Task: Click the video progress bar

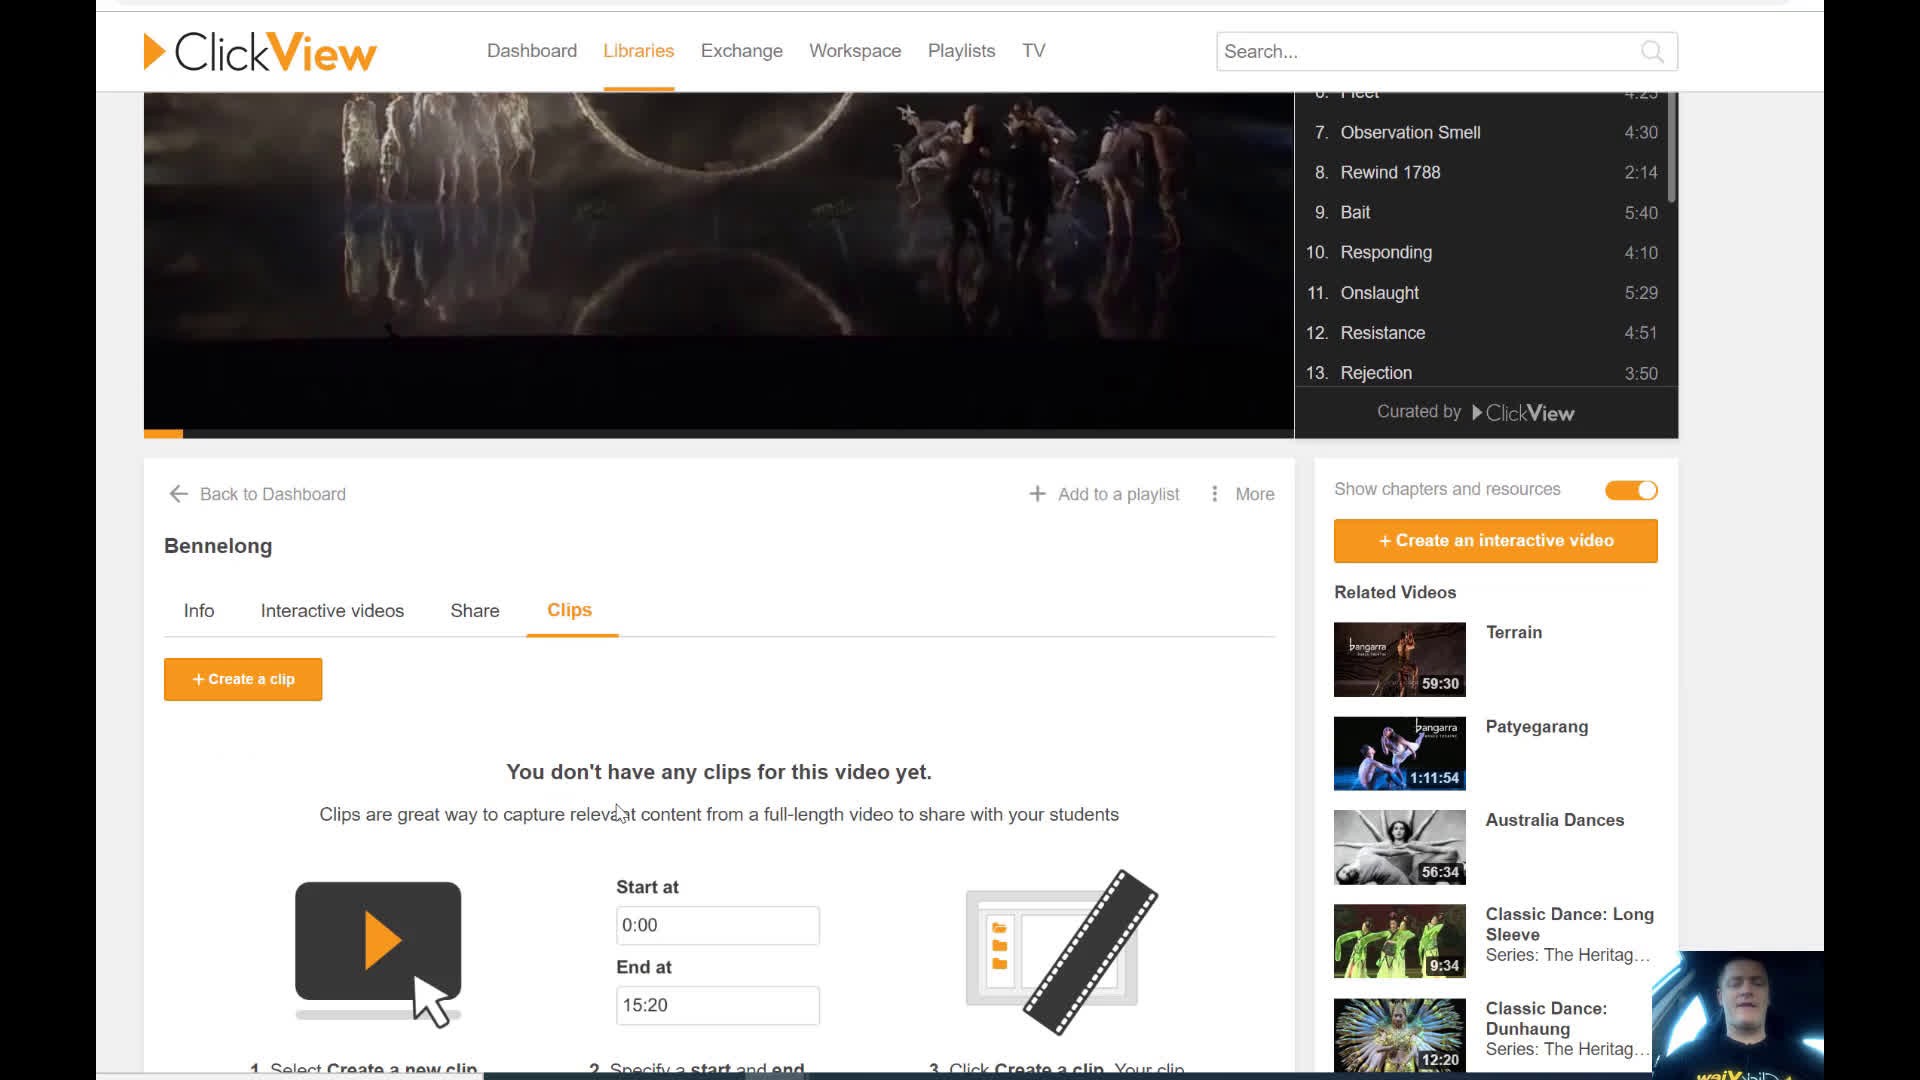Action: point(719,434)
